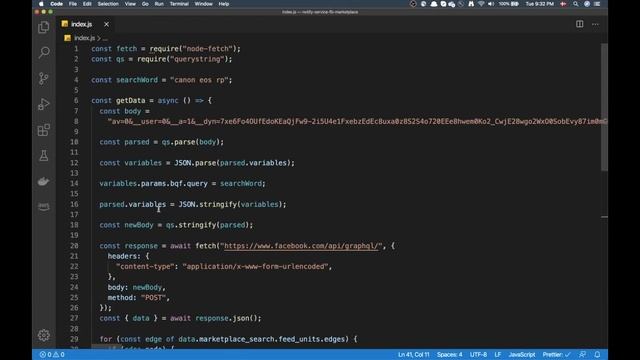This screenshot has height=360, width=640.
Task: Open the Go menu
Action: tap(145, 4)
